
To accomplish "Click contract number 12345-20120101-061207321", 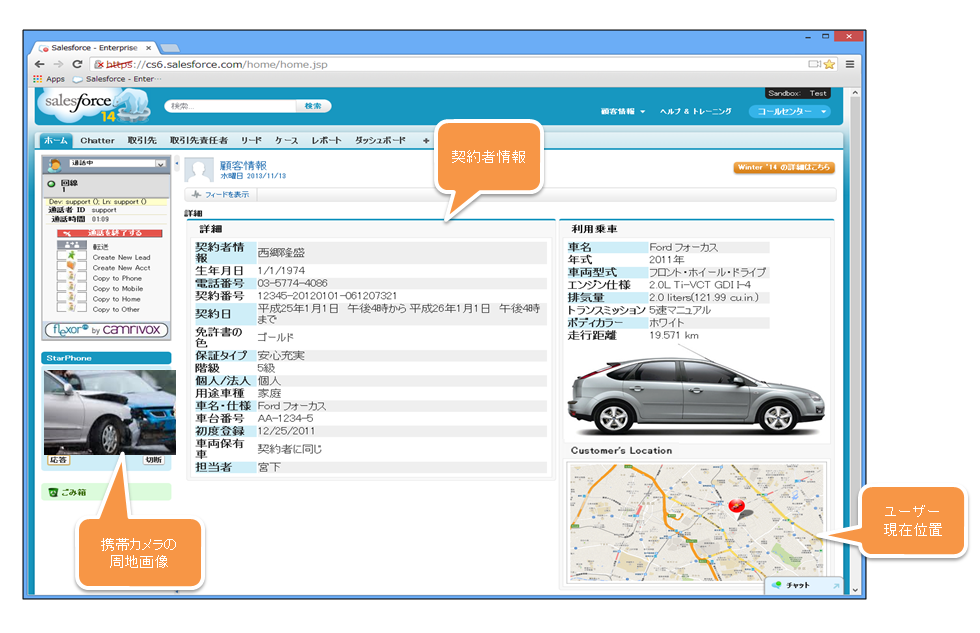I will click(327, 296).
